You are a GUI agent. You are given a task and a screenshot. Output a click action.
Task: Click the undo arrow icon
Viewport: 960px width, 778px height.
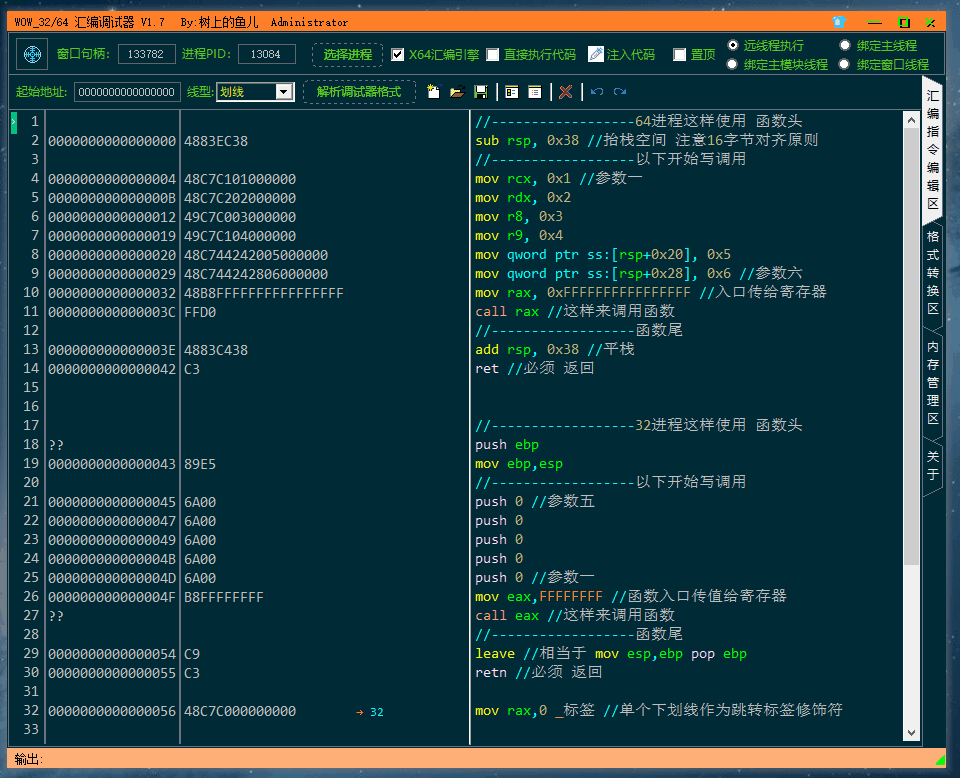coord(597,92)
